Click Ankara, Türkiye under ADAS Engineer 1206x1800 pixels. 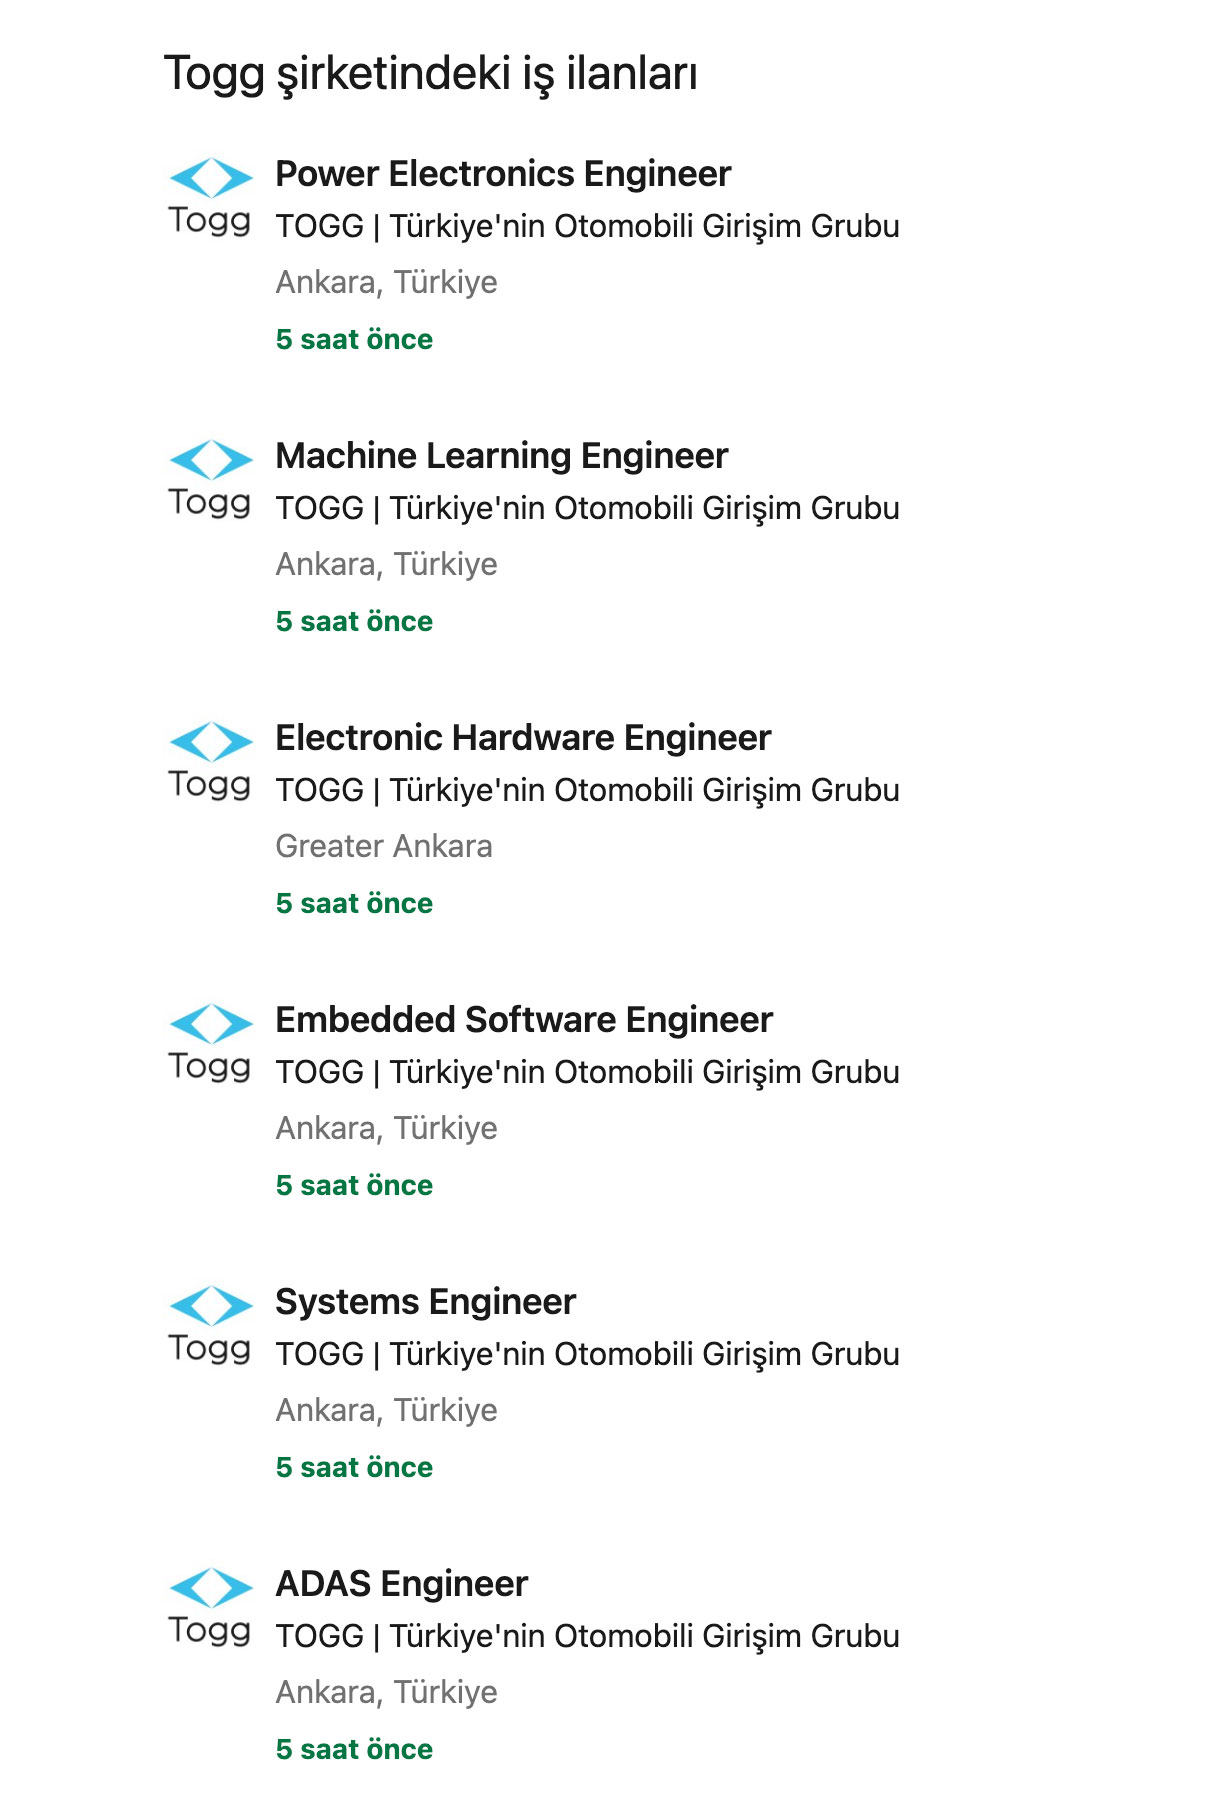386,1693
